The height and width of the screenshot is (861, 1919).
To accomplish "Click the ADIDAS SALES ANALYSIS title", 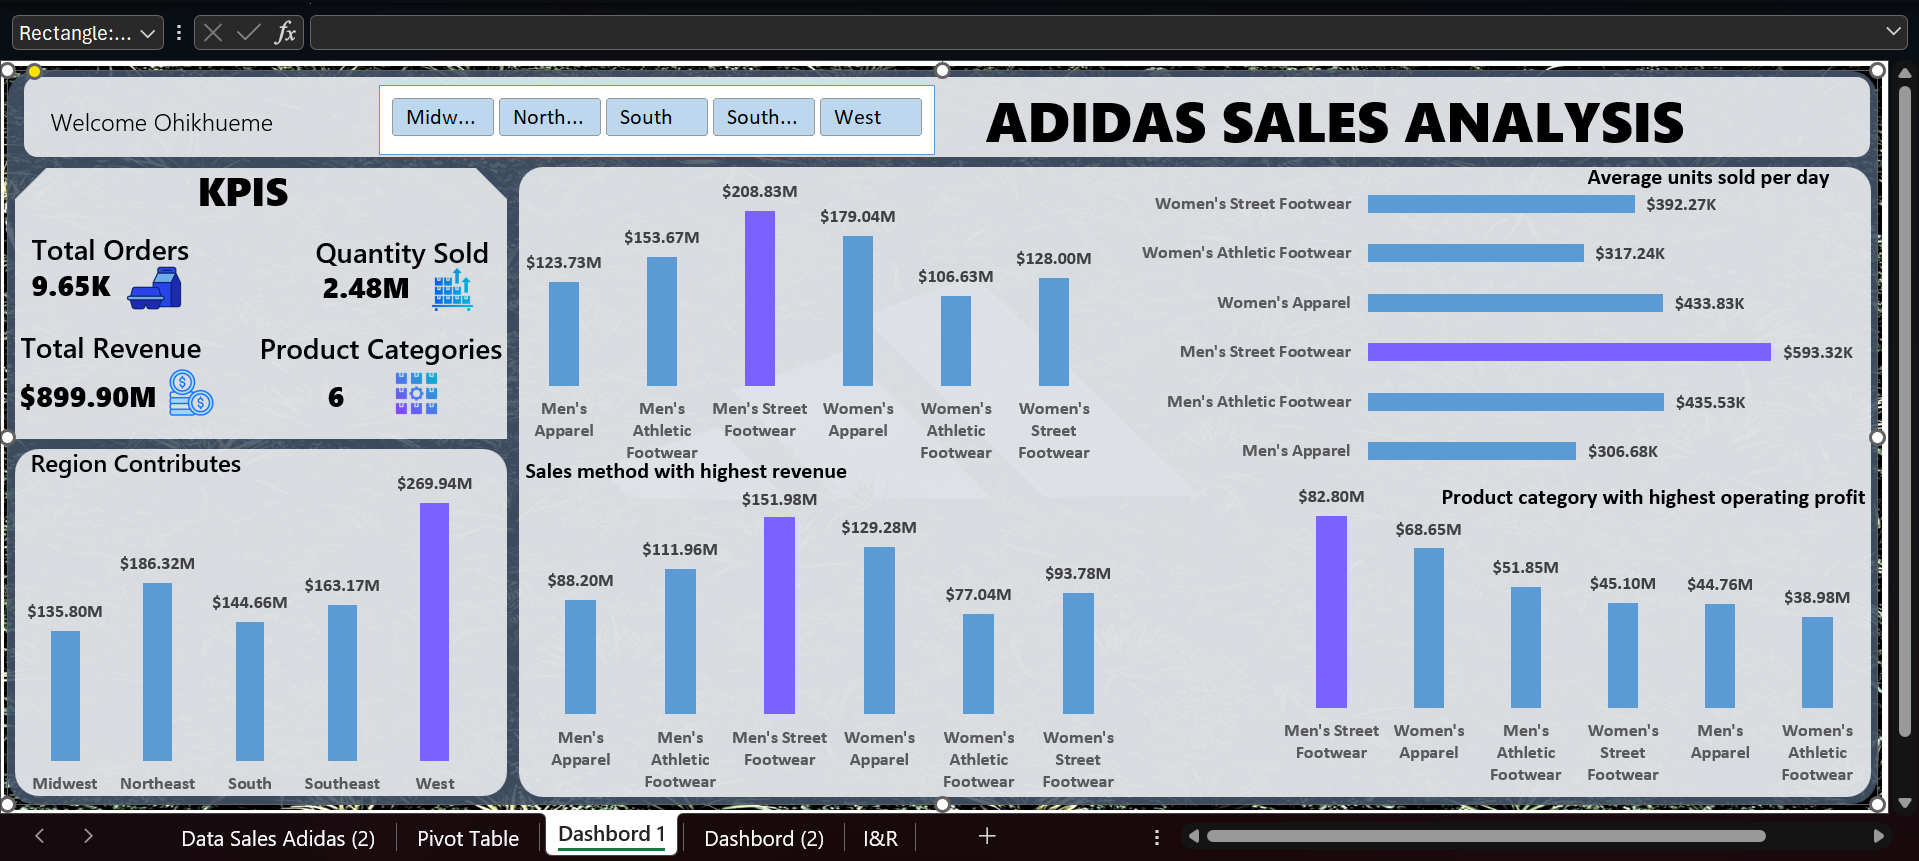I will point(1335,123).
